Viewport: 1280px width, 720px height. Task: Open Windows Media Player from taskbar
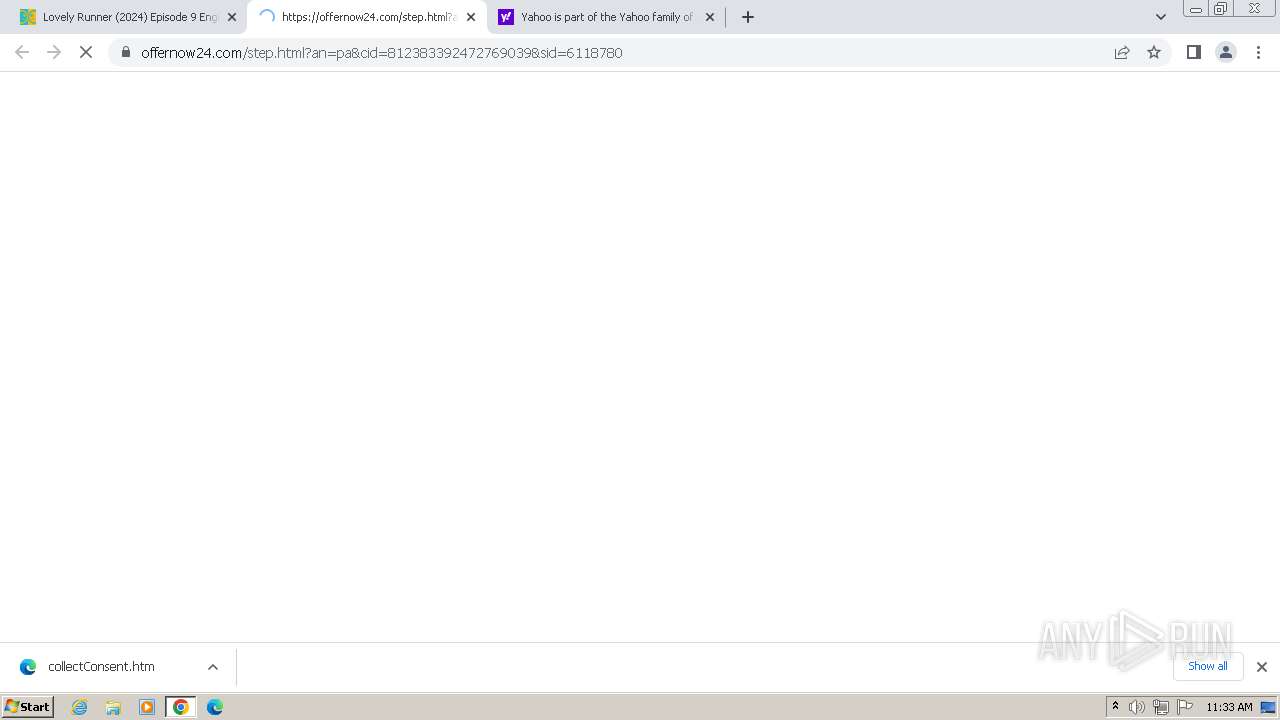point(147,707)
